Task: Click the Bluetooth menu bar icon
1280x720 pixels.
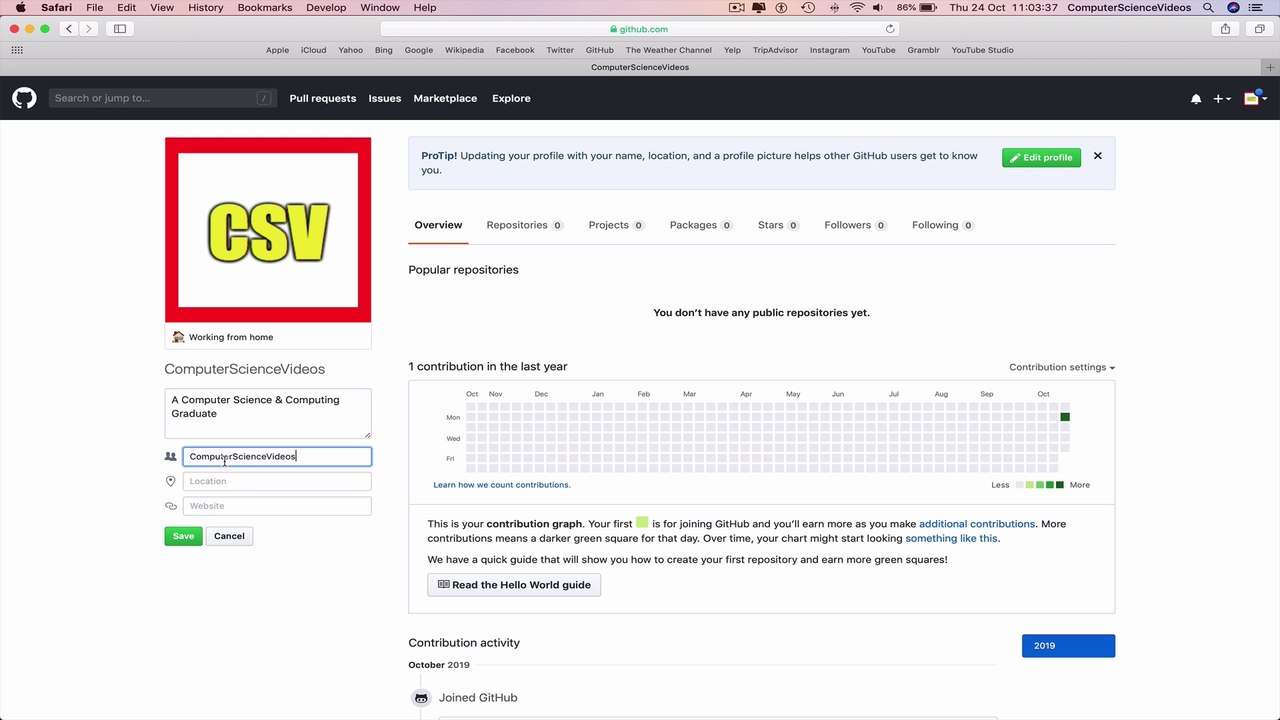Action: [834, 8]
